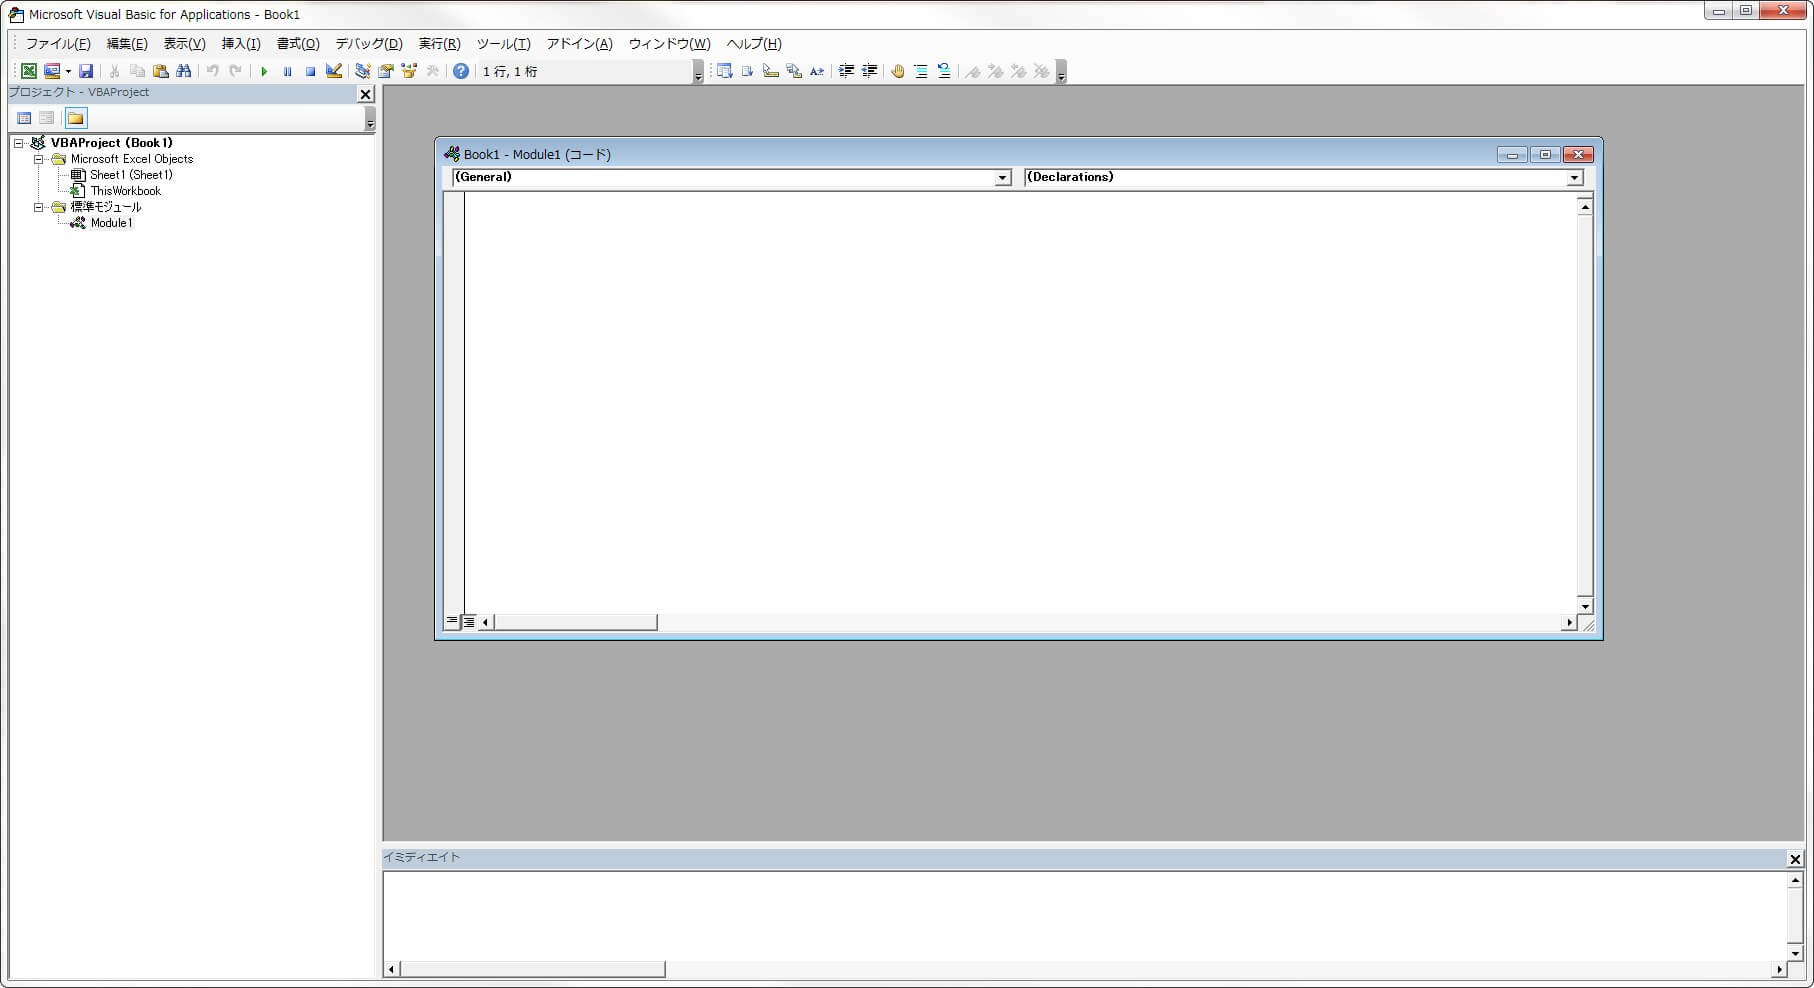Switch to Procedure View button

pos(452,622)
